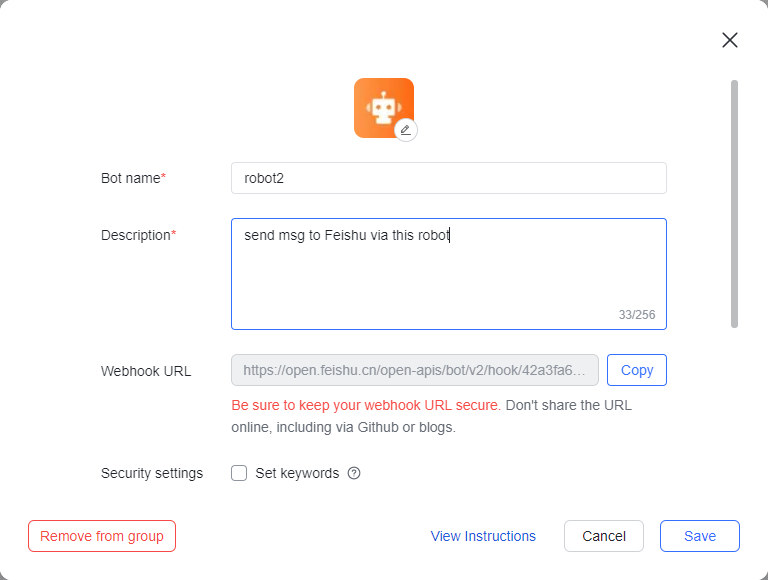
Task: Select the Webhook URL read-only field
Action: tap(414, 370)
